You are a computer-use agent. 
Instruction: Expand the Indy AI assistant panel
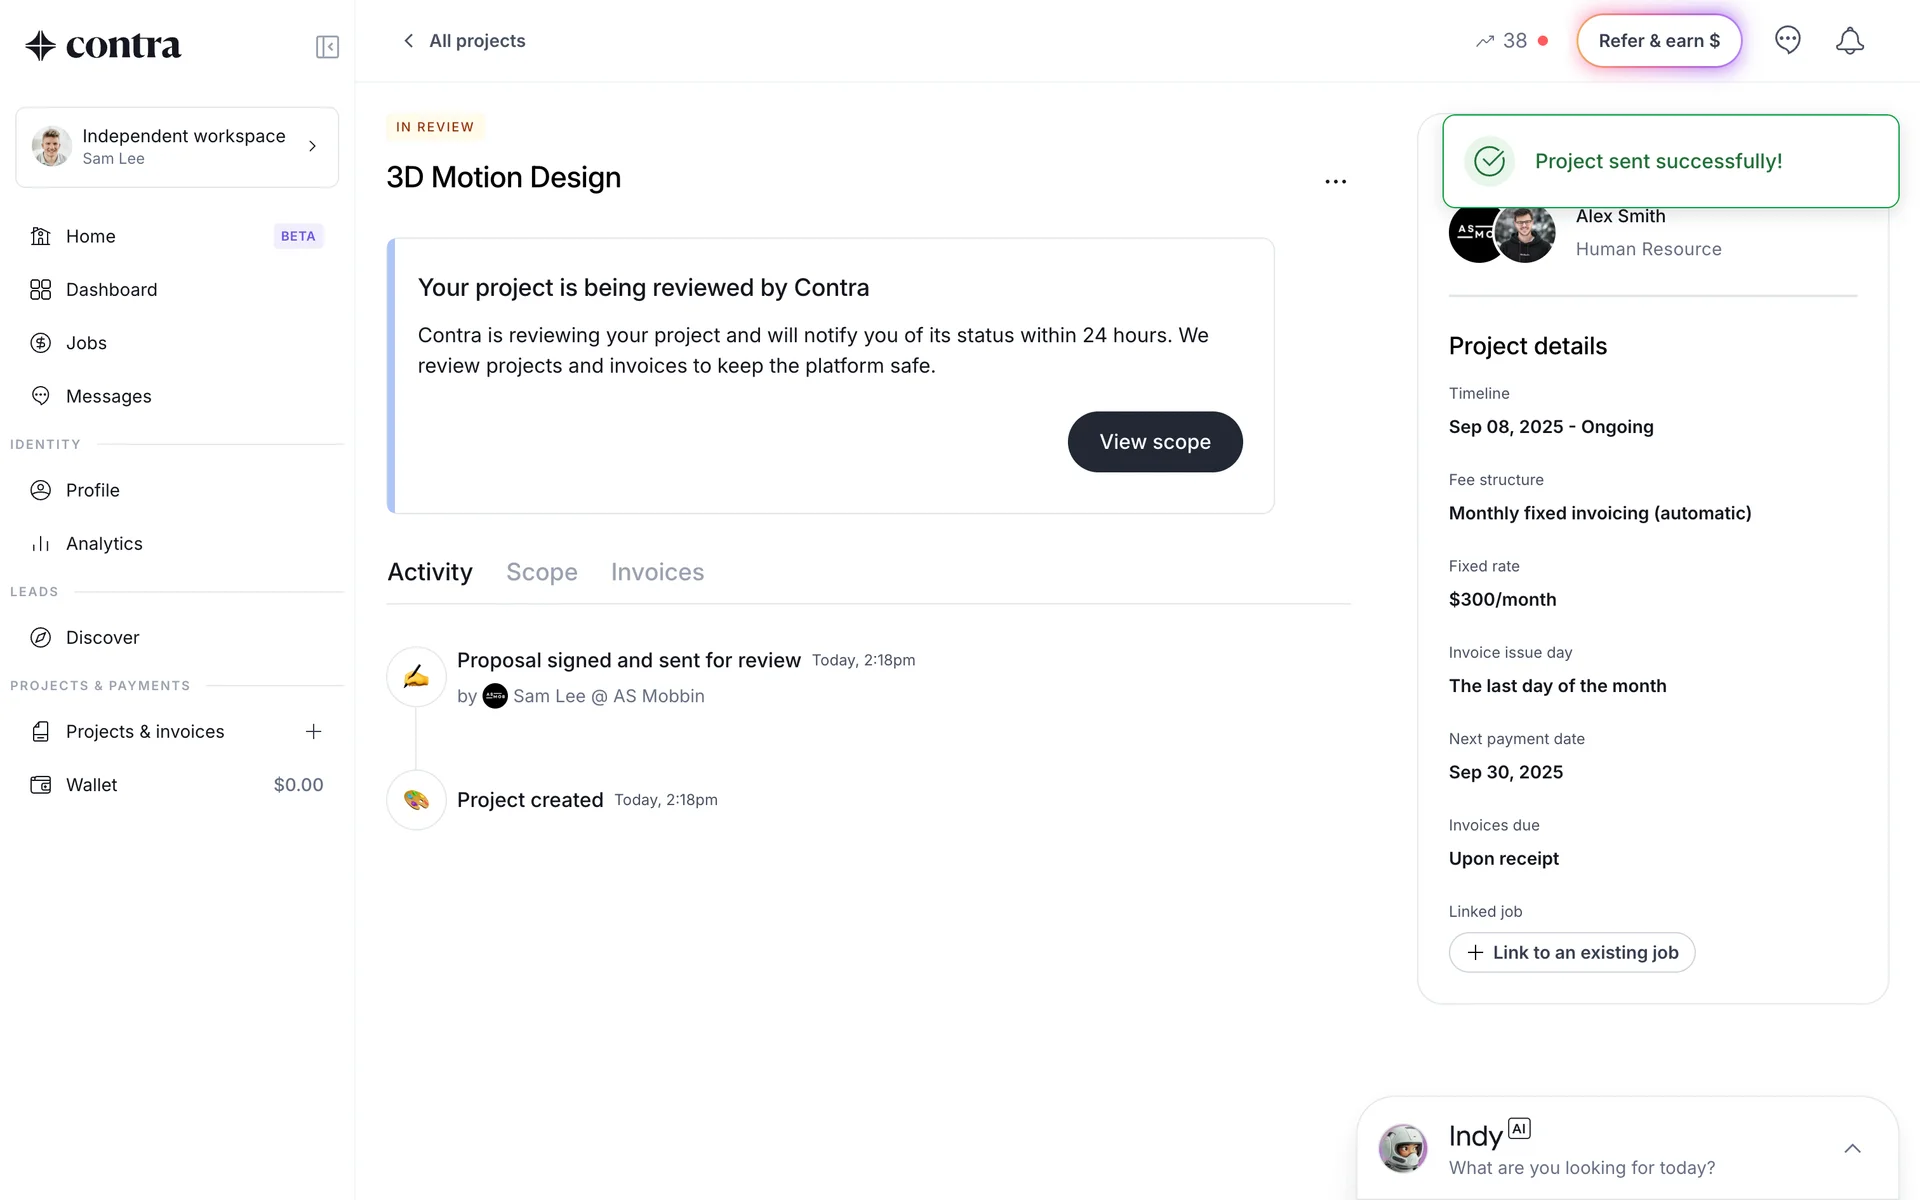1851,1148
